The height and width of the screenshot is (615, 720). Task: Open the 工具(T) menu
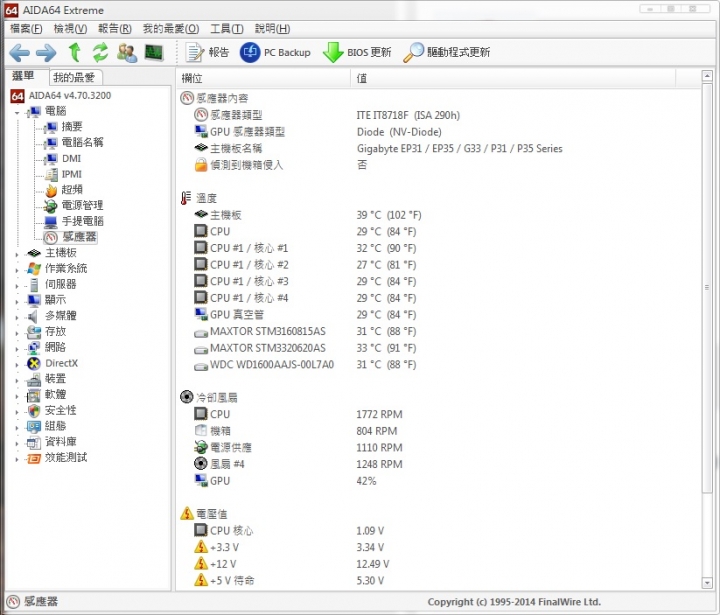[x=227, y=28]
